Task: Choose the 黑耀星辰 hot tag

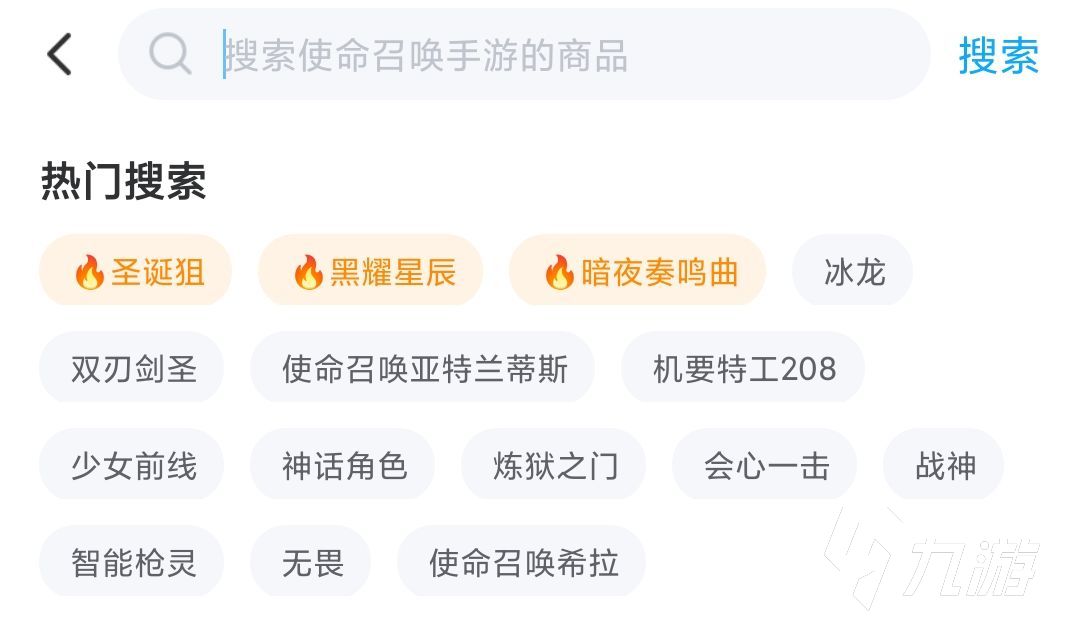Action: [x=370, y=271]
